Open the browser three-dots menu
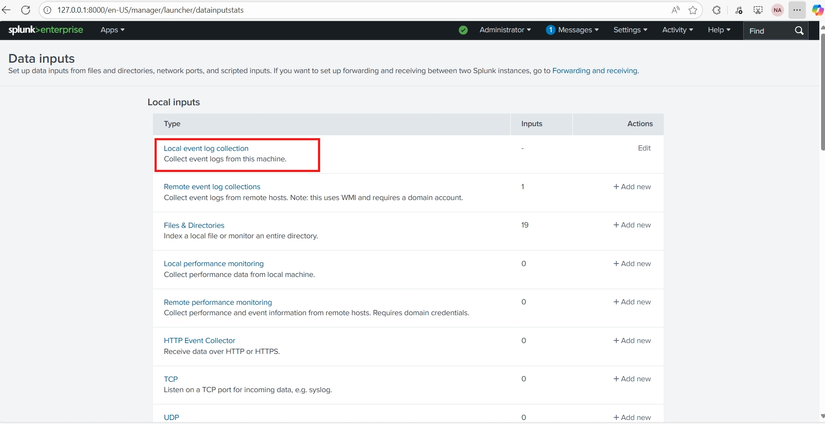This screenshot has height=424, width=825. [797, 10]
